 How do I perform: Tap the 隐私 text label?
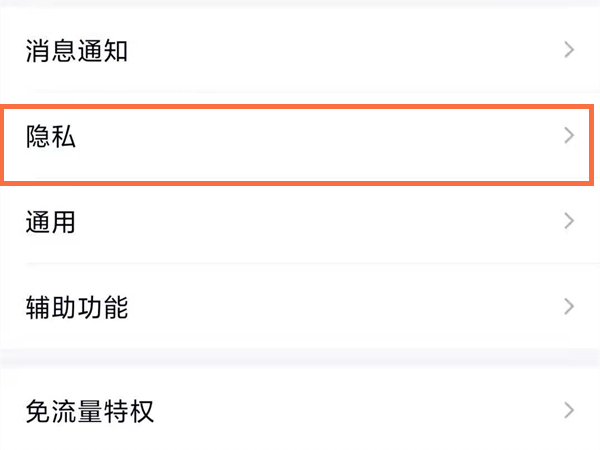tap(51, 137)
